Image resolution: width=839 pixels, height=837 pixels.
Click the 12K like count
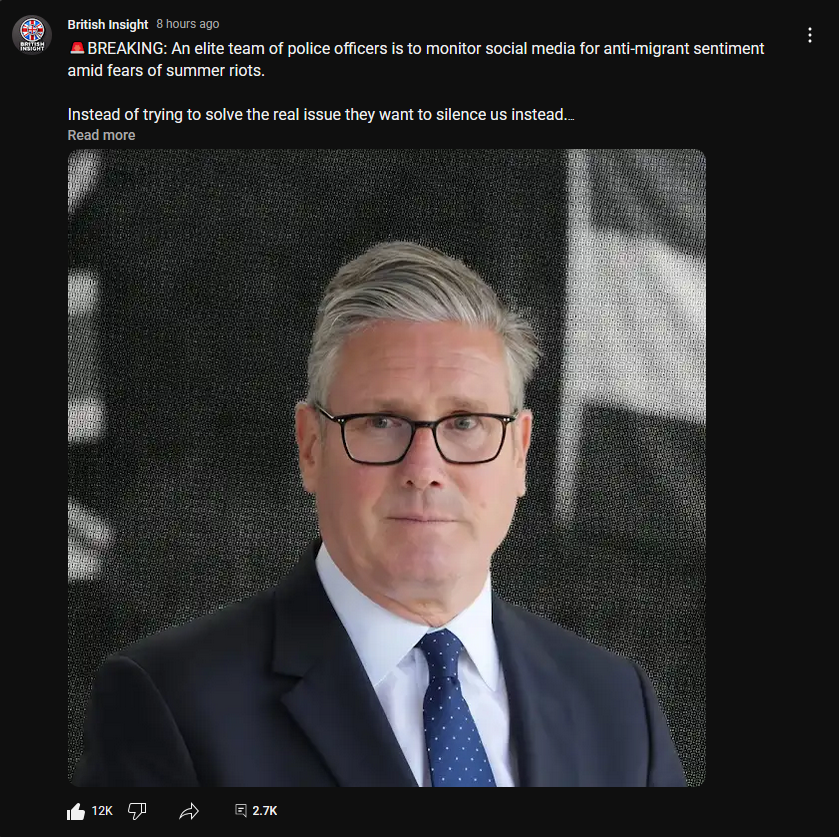[x=102, y=811]
